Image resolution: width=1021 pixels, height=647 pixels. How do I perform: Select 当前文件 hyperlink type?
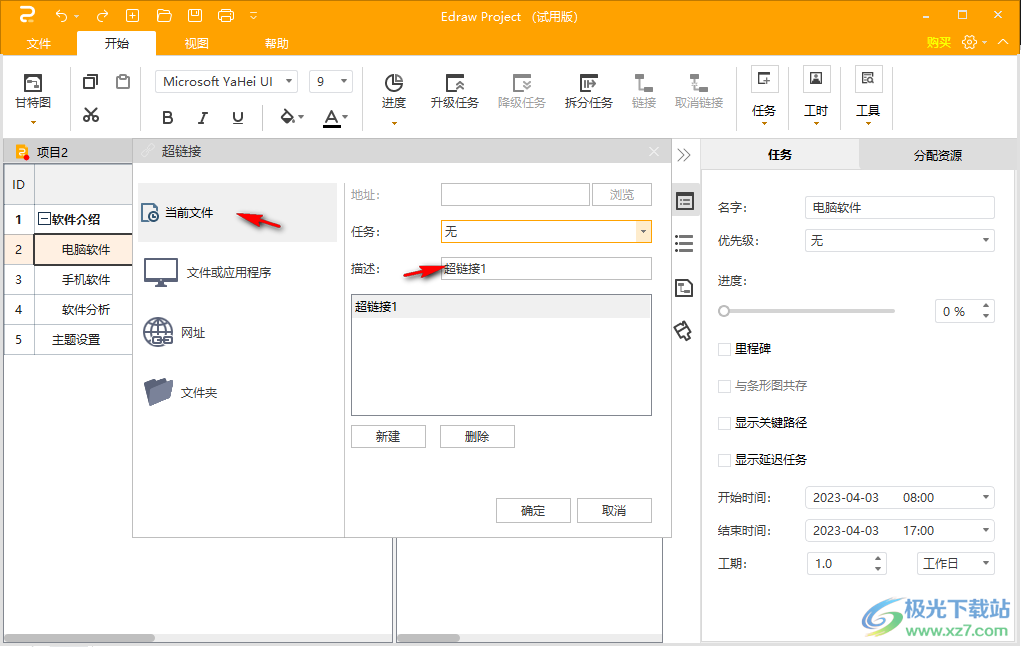coord(237,213)
